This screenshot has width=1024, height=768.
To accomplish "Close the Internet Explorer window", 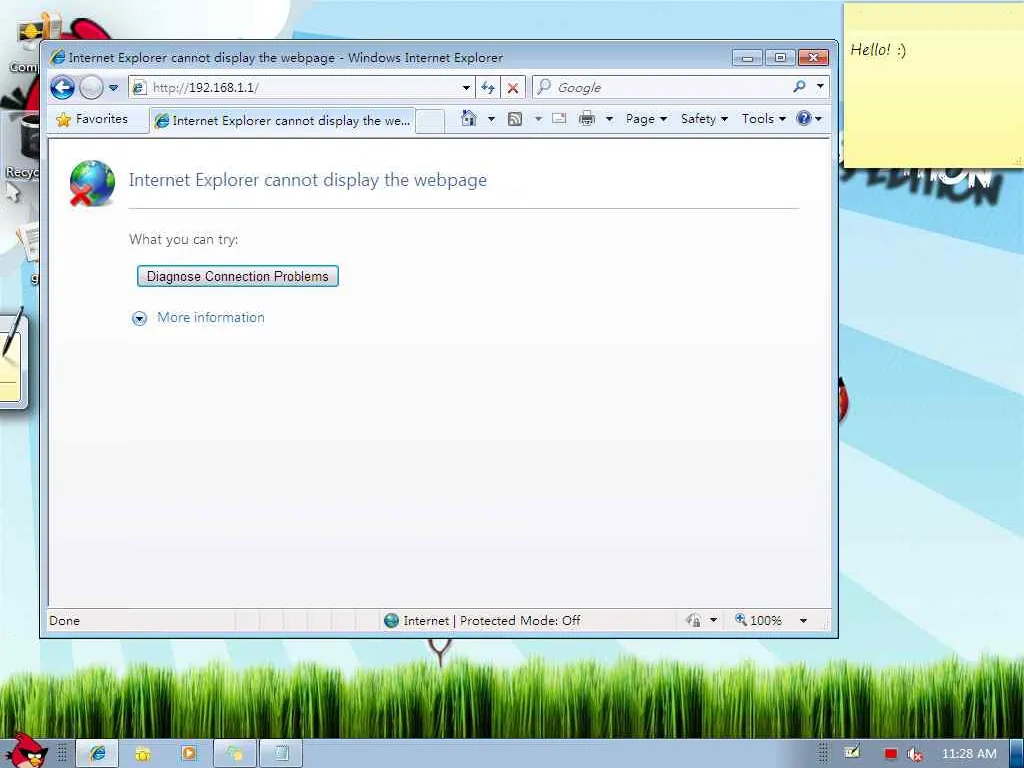I will 814,58.
